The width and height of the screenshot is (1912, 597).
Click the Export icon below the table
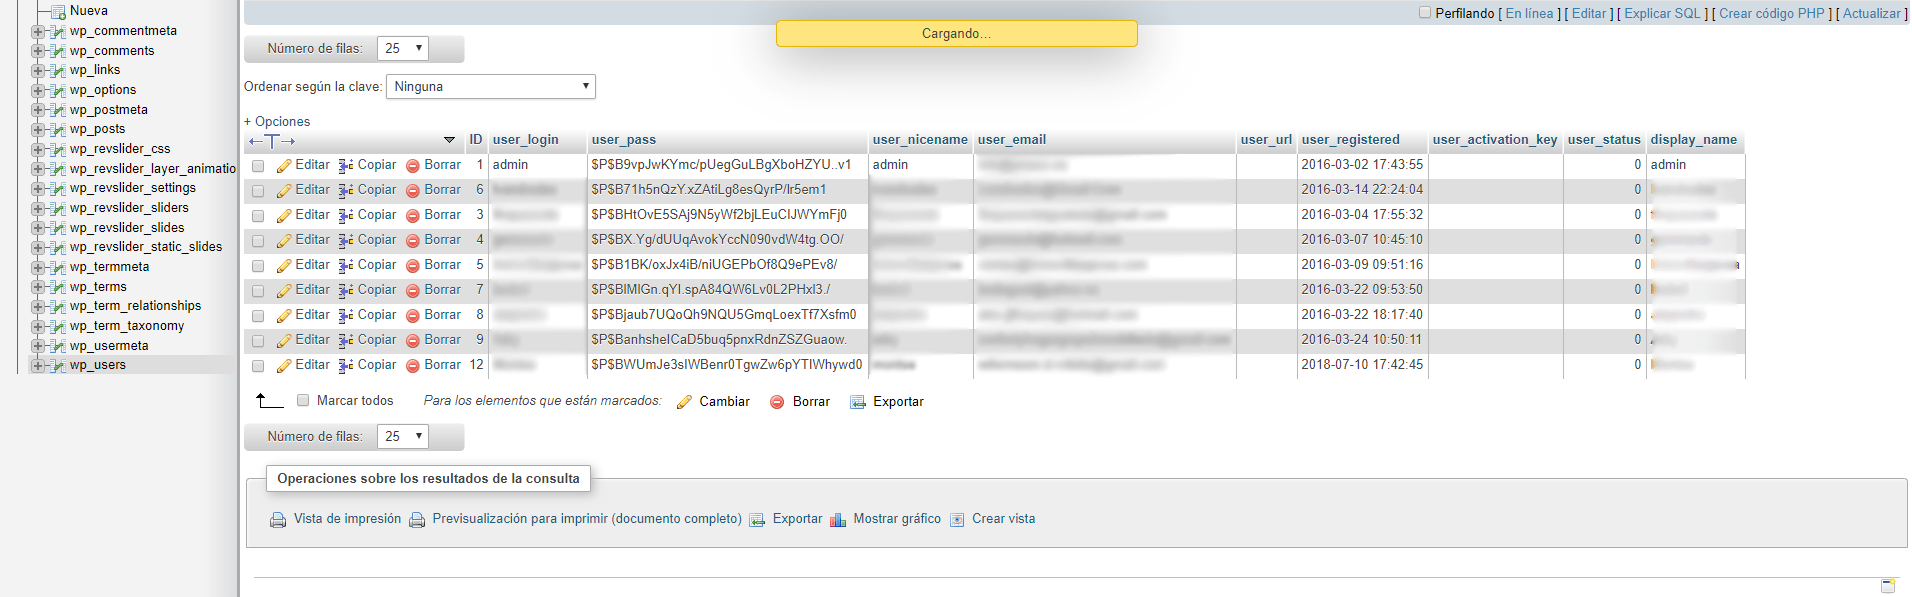tap(857, 402)
